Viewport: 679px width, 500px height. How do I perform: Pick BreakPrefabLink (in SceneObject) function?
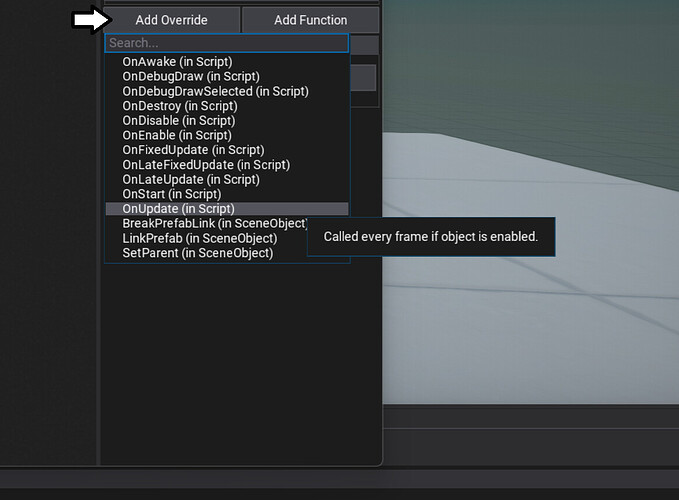215,223
